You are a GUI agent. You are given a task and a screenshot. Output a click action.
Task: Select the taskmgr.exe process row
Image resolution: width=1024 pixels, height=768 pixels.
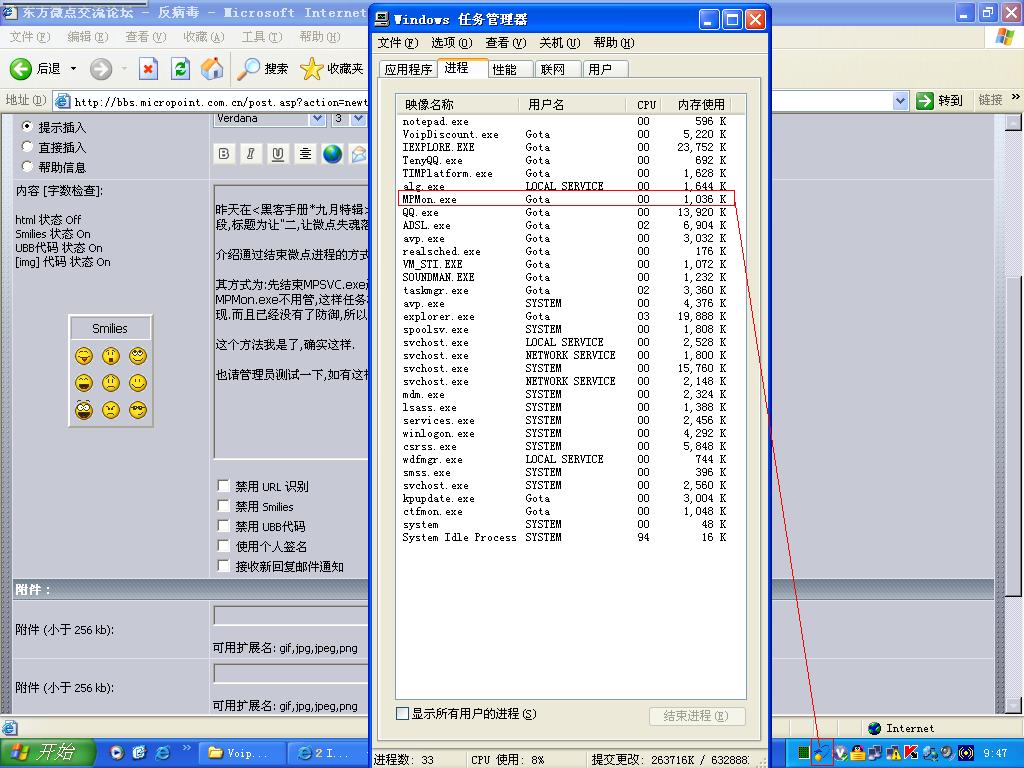566,290
